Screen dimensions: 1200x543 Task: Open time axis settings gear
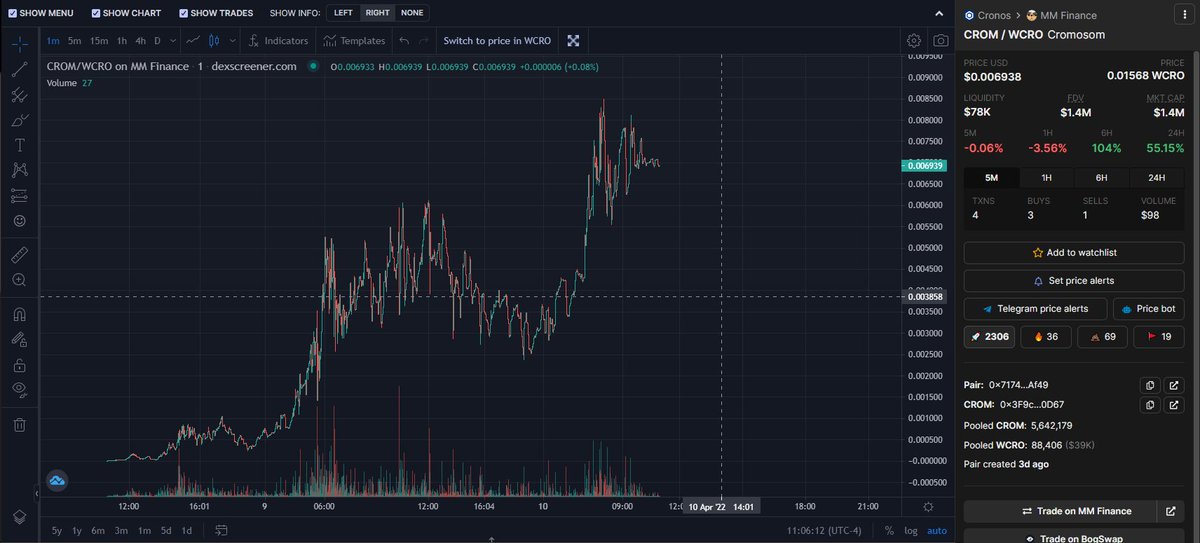928,507
